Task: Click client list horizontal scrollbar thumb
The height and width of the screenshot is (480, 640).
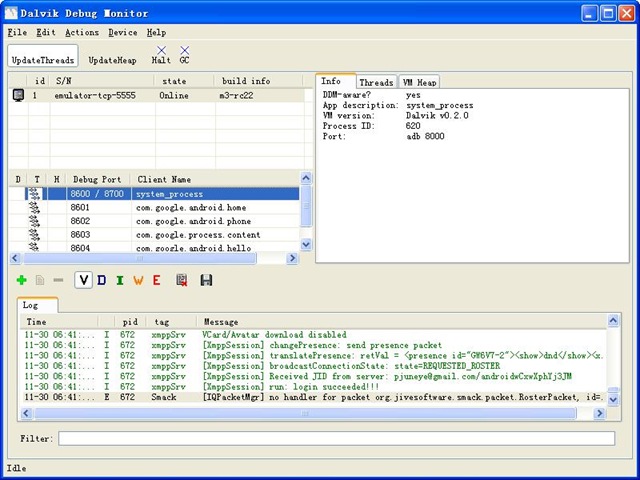Action: click(x=140, y=258)
